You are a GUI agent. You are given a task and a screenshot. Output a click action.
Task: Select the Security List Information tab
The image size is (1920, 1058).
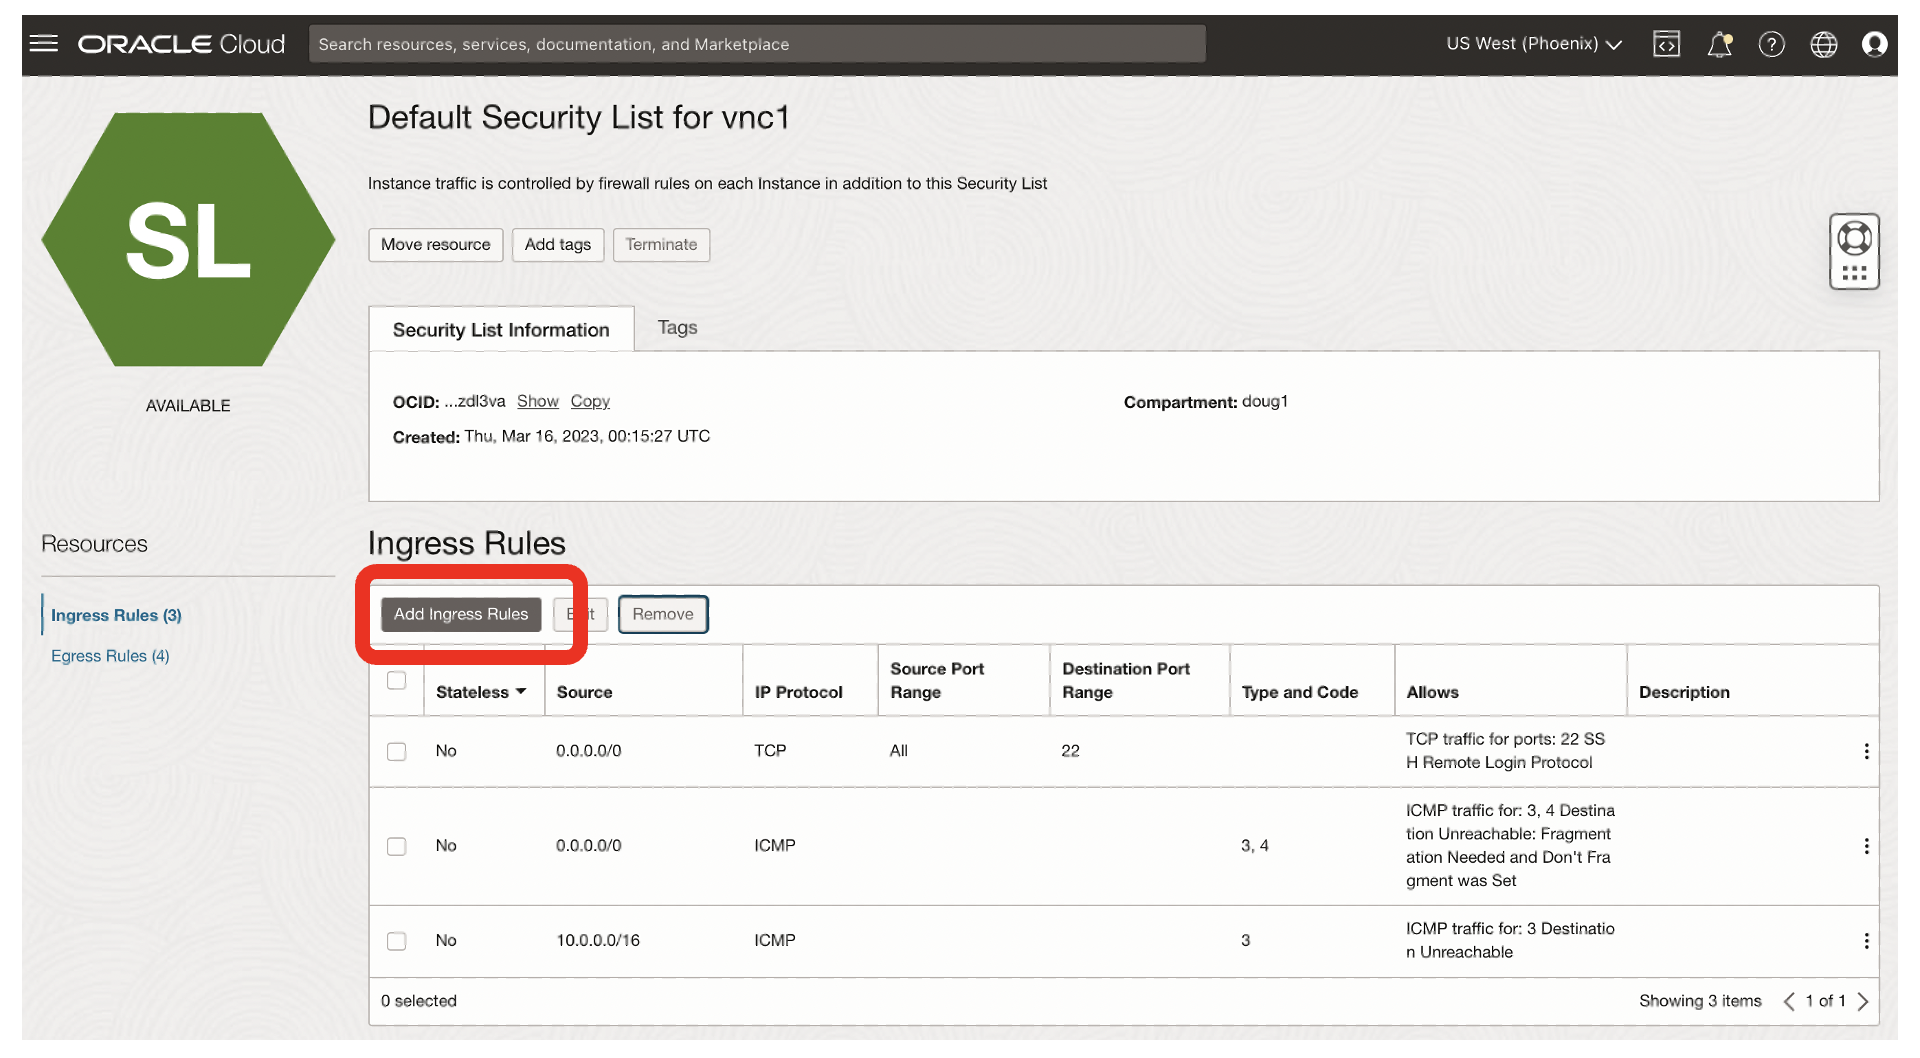tap(501, 329)
